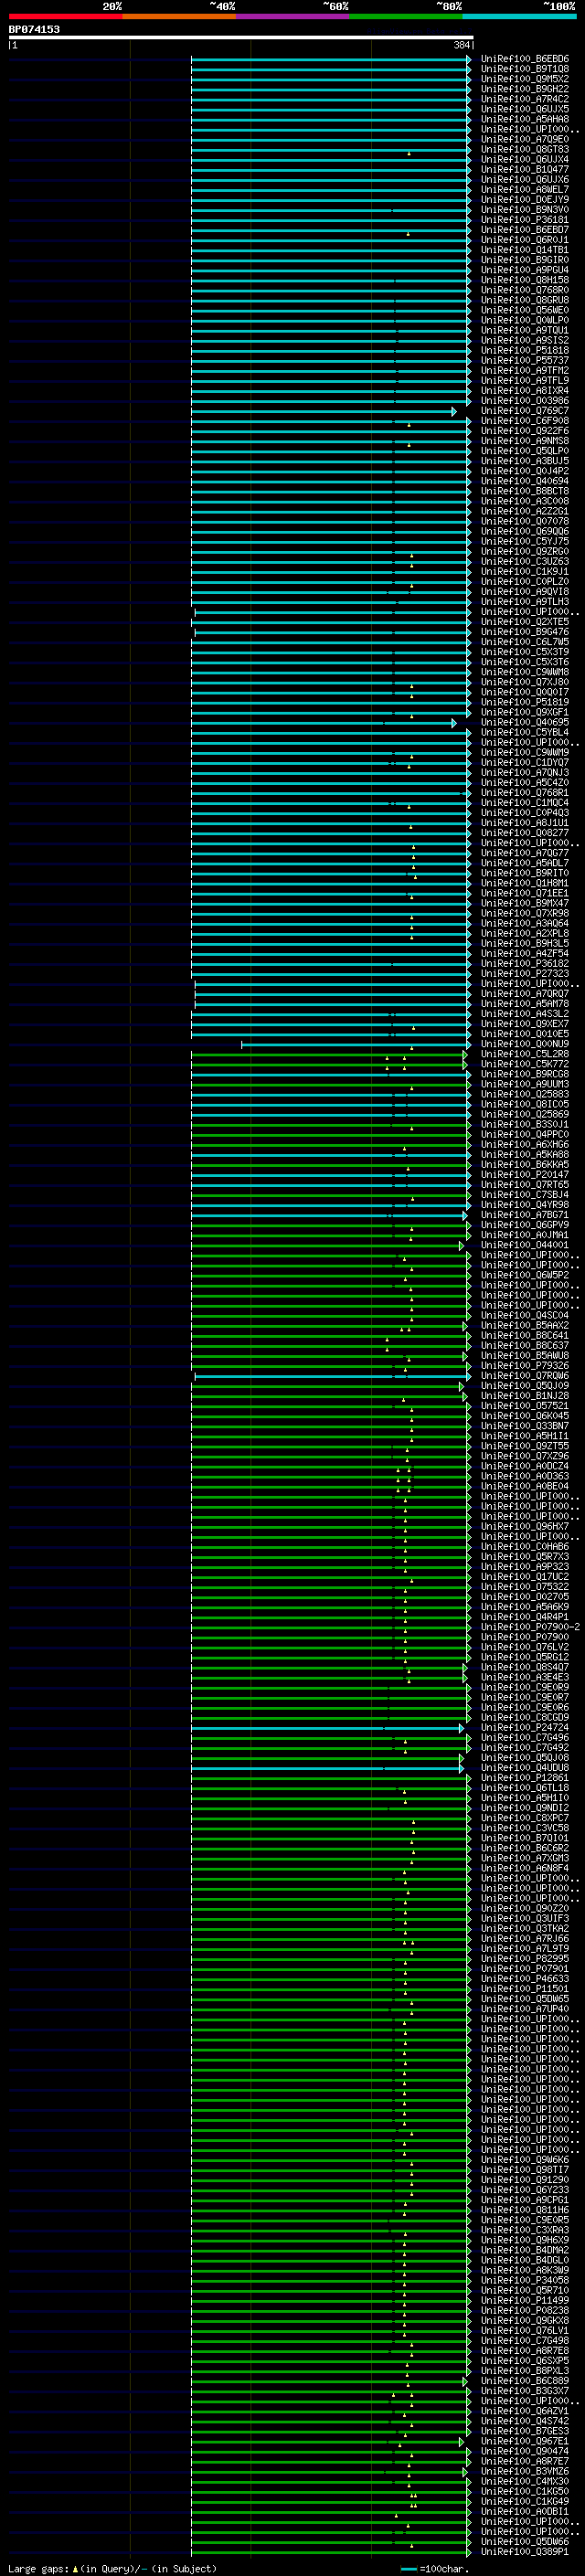Open the UniRef100_P55737 label

point(525,360)
